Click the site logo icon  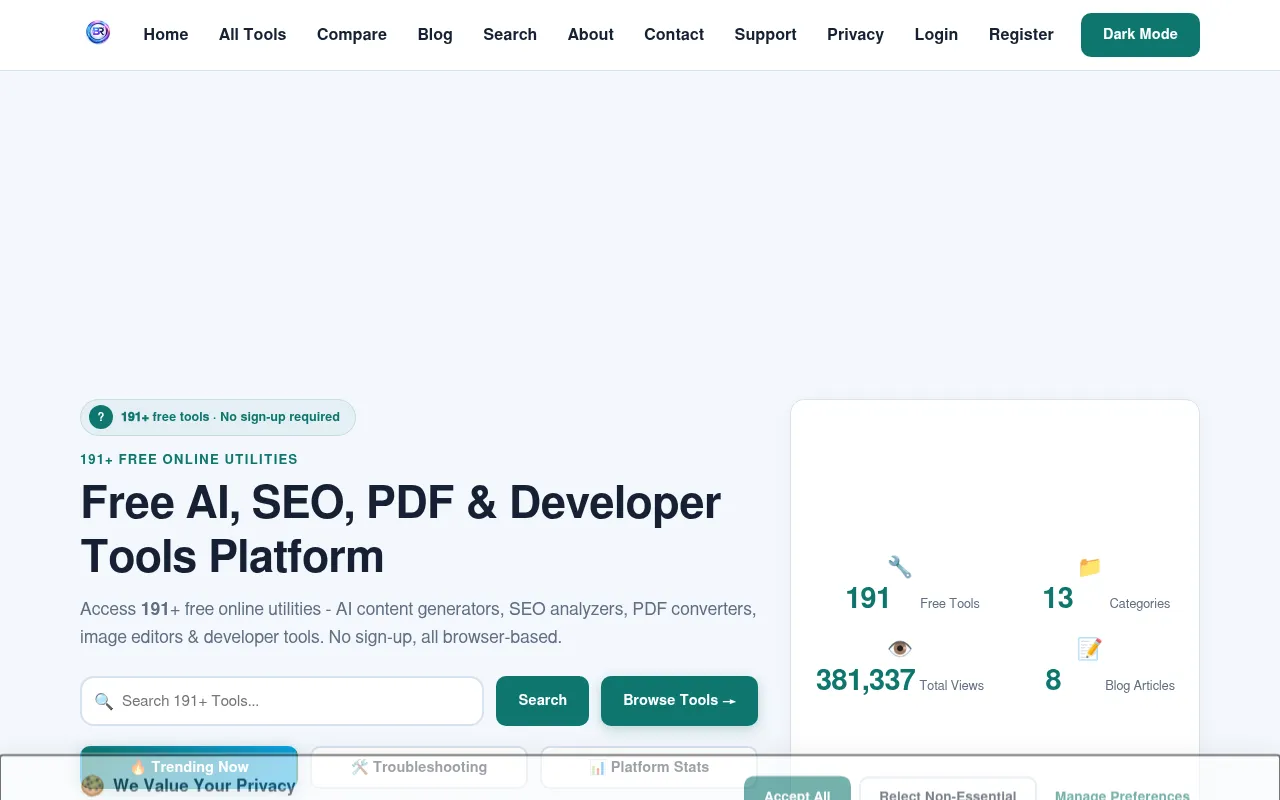pyautogui.click(x=98, y=33)
